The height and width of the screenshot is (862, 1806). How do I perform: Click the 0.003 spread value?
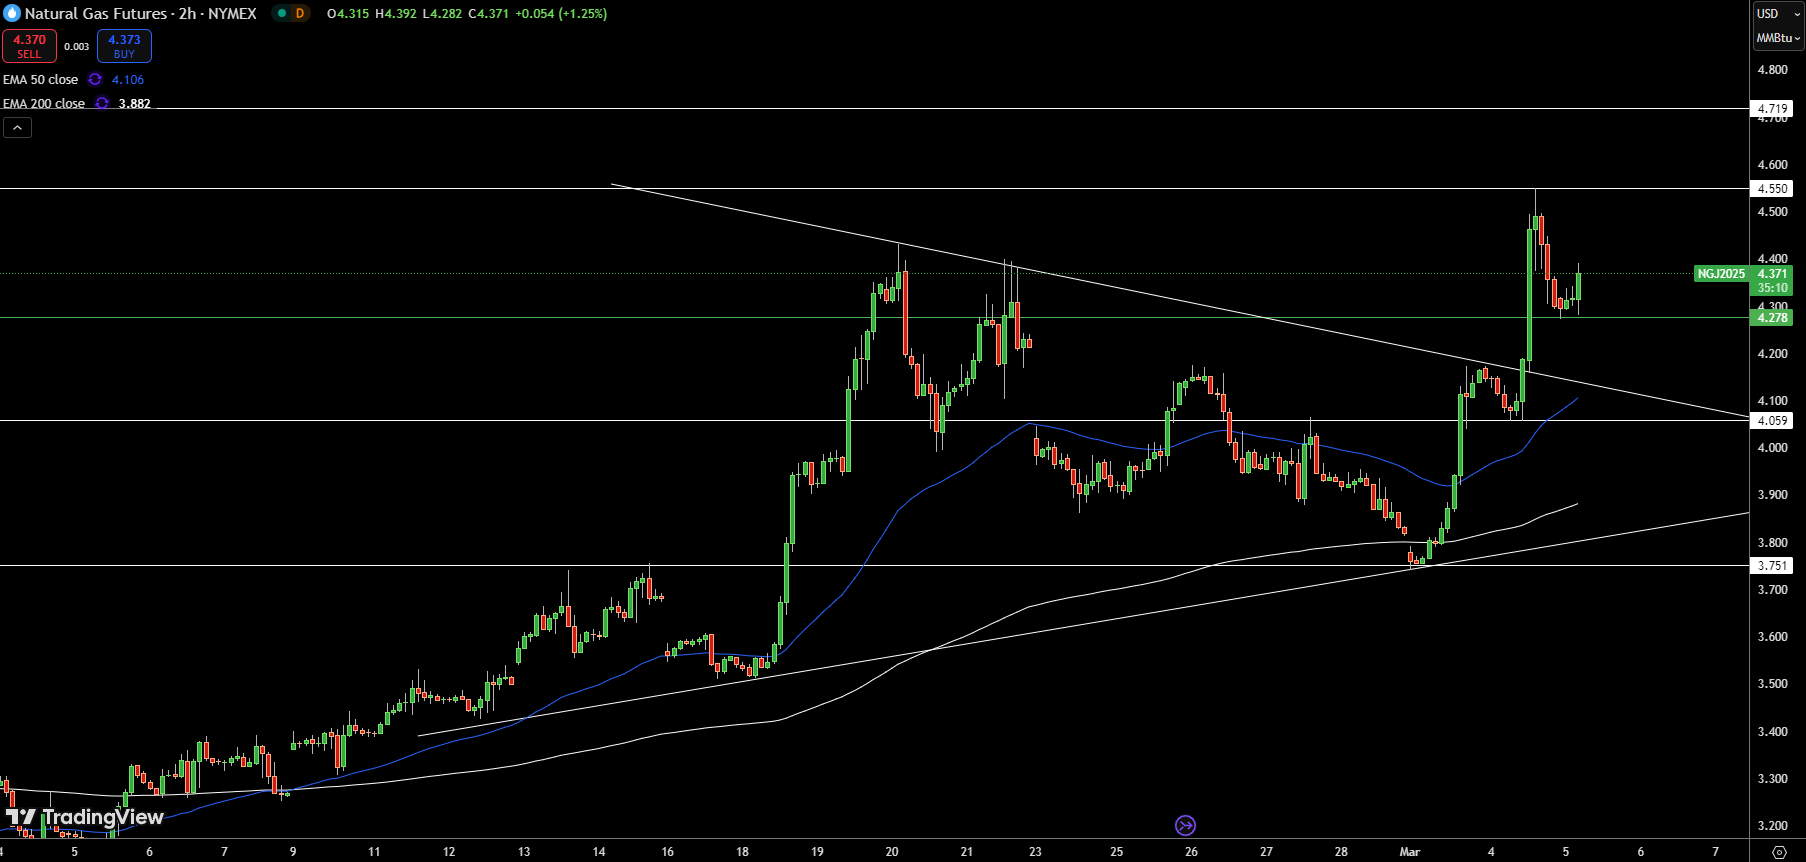coord(77,46)
